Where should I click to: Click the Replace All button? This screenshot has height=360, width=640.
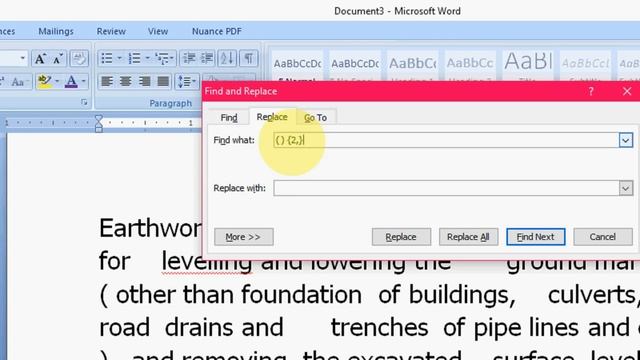click(x=468, y=237)
